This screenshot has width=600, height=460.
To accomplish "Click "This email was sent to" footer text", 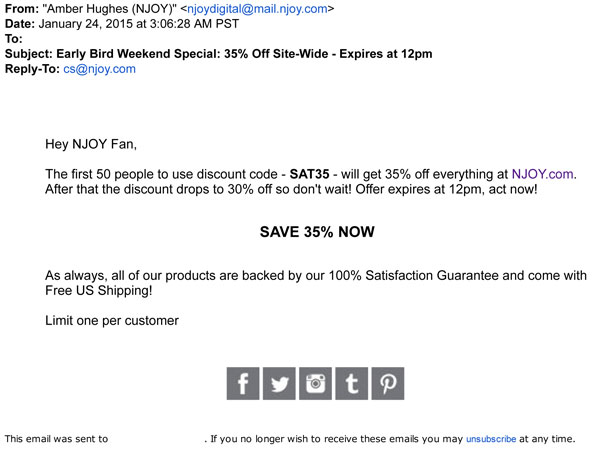I will pos(56,439).
